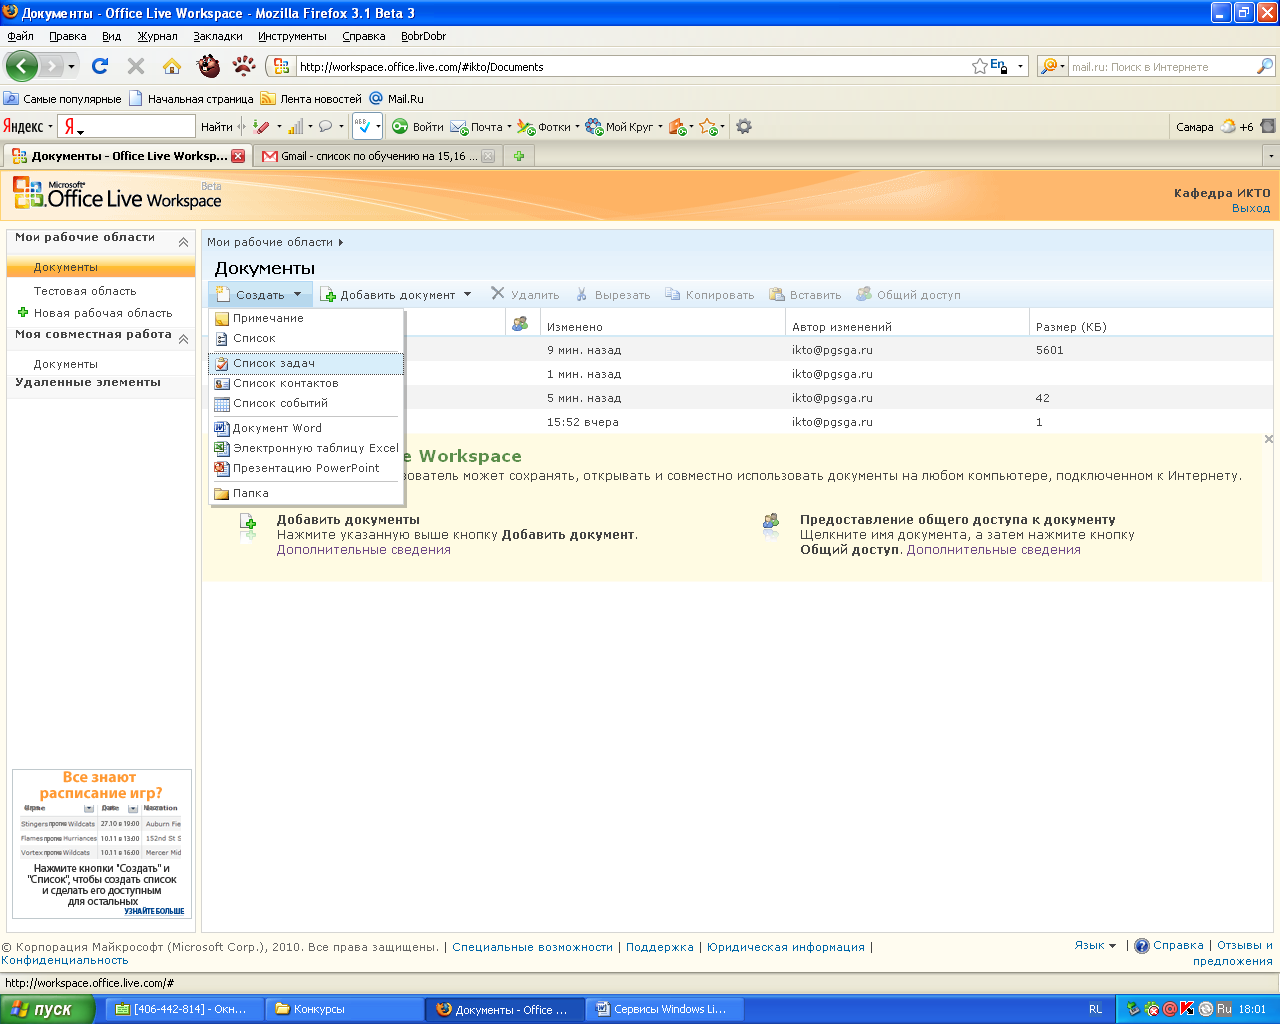Choose Список событий in the menu

click(x=306, y=403)
